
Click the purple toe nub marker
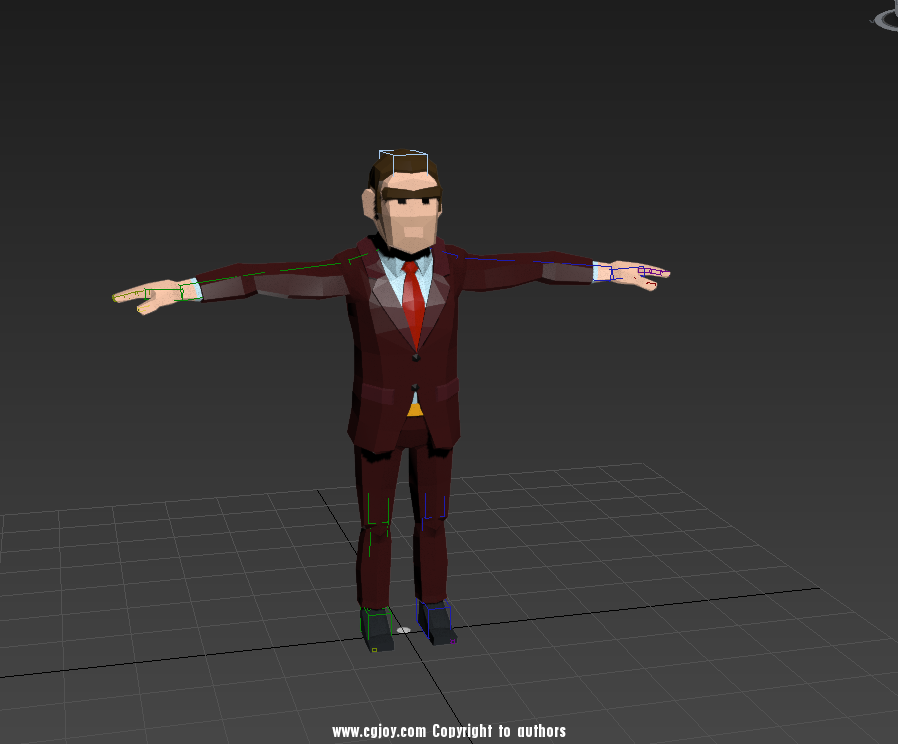tap(454, 641)
